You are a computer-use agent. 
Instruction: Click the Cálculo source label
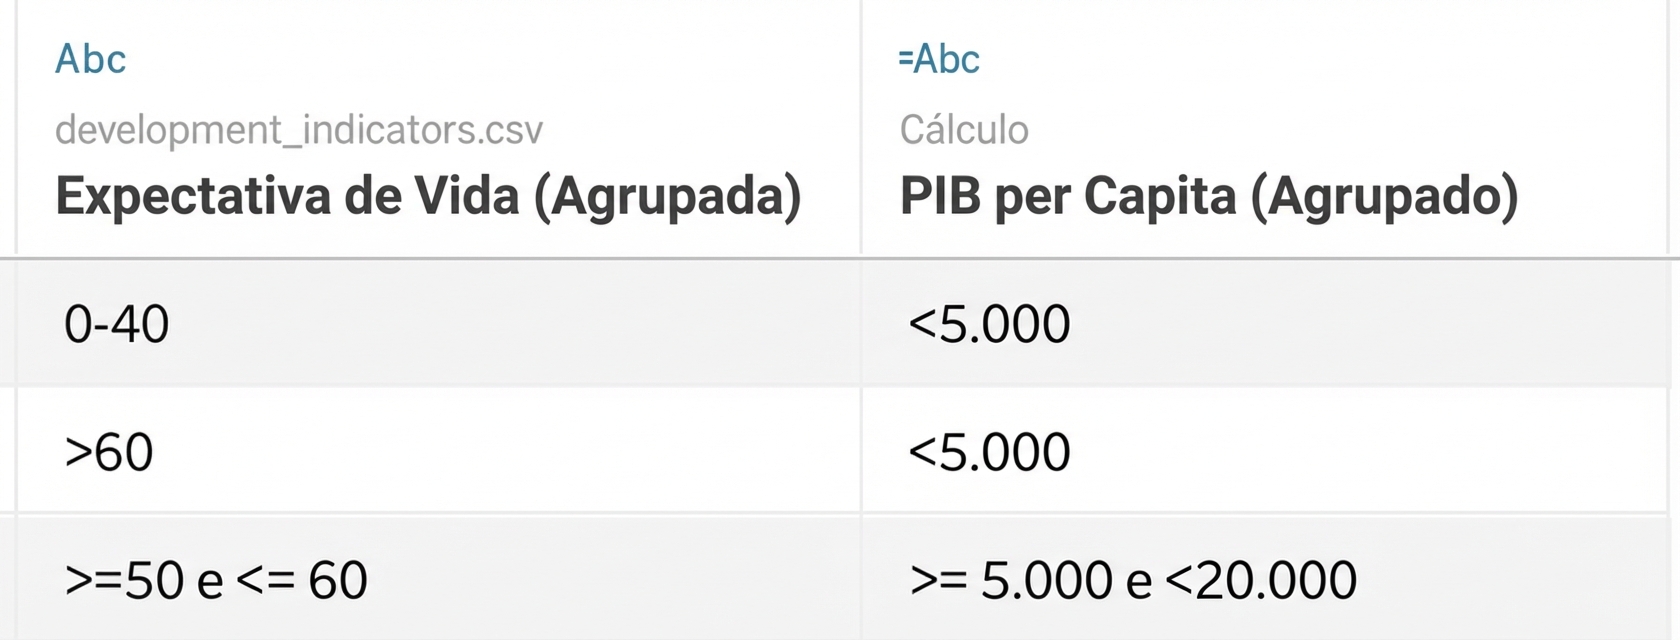[x=963, y=130]
